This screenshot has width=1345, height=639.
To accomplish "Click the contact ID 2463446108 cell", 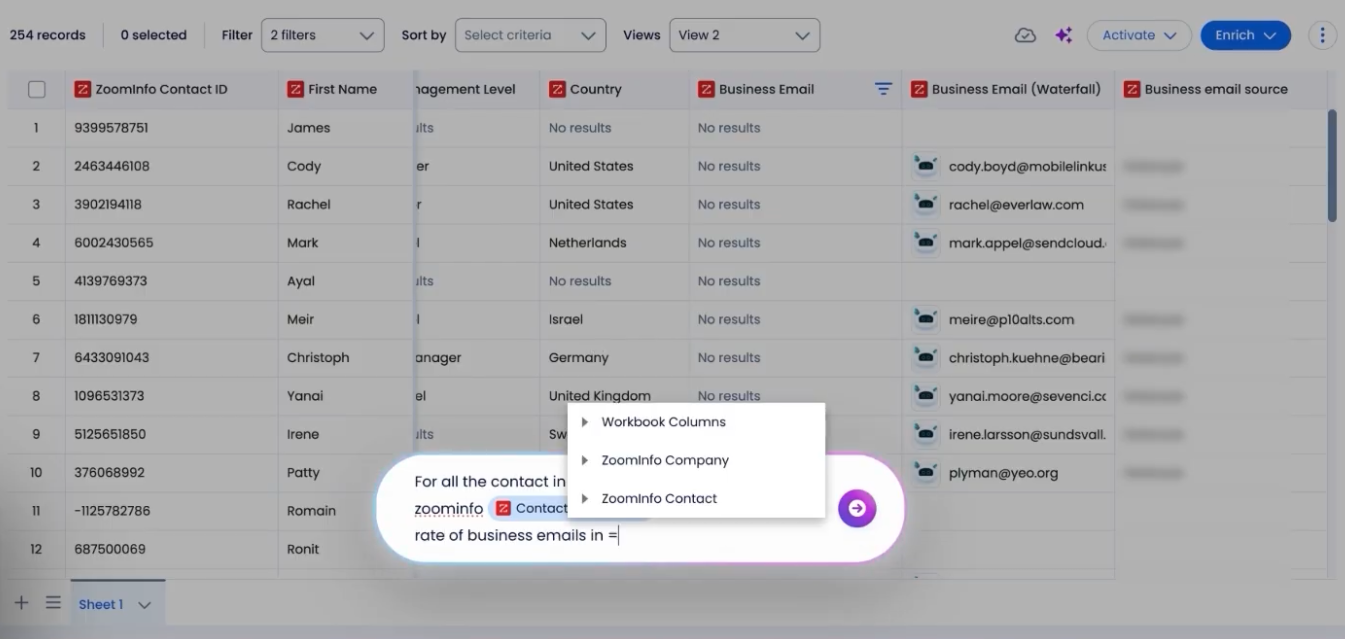I will coord(171,166).
